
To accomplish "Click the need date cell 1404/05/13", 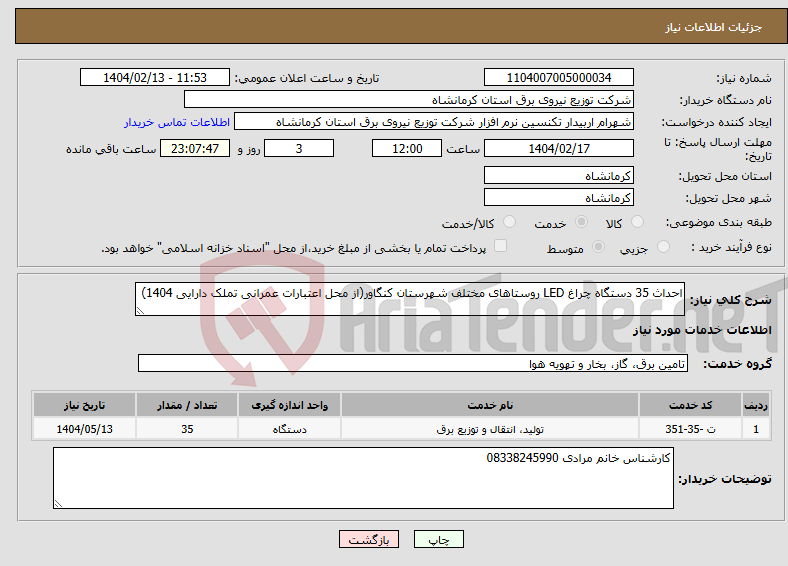I will tap(84, 429).
